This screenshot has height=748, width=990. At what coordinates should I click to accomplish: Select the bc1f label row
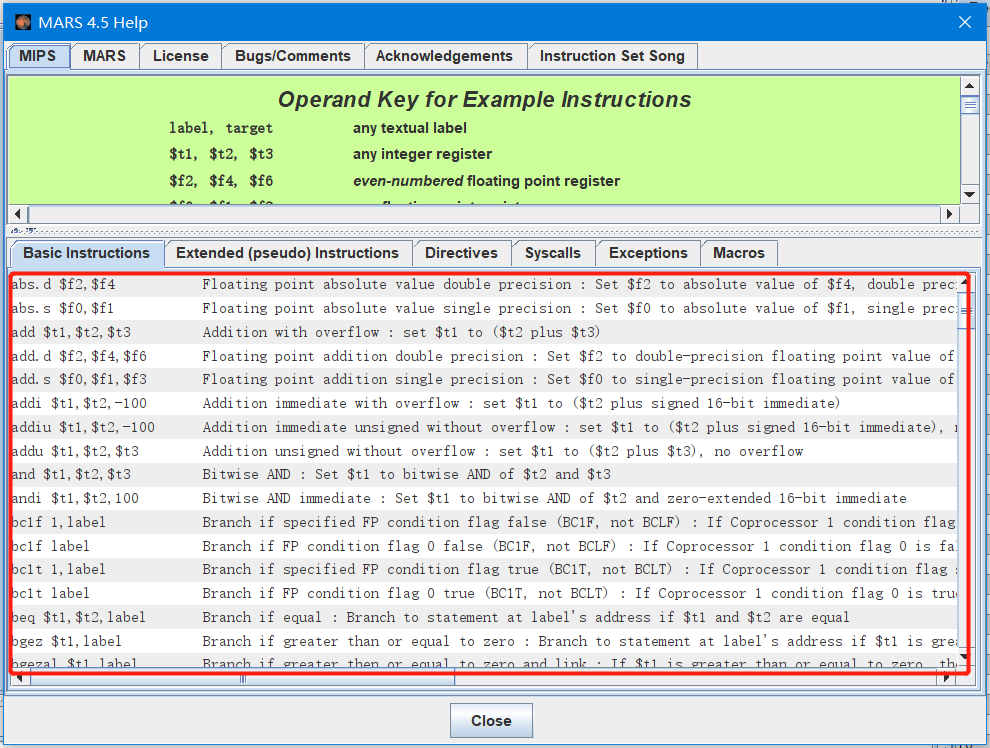pos(484,546)
